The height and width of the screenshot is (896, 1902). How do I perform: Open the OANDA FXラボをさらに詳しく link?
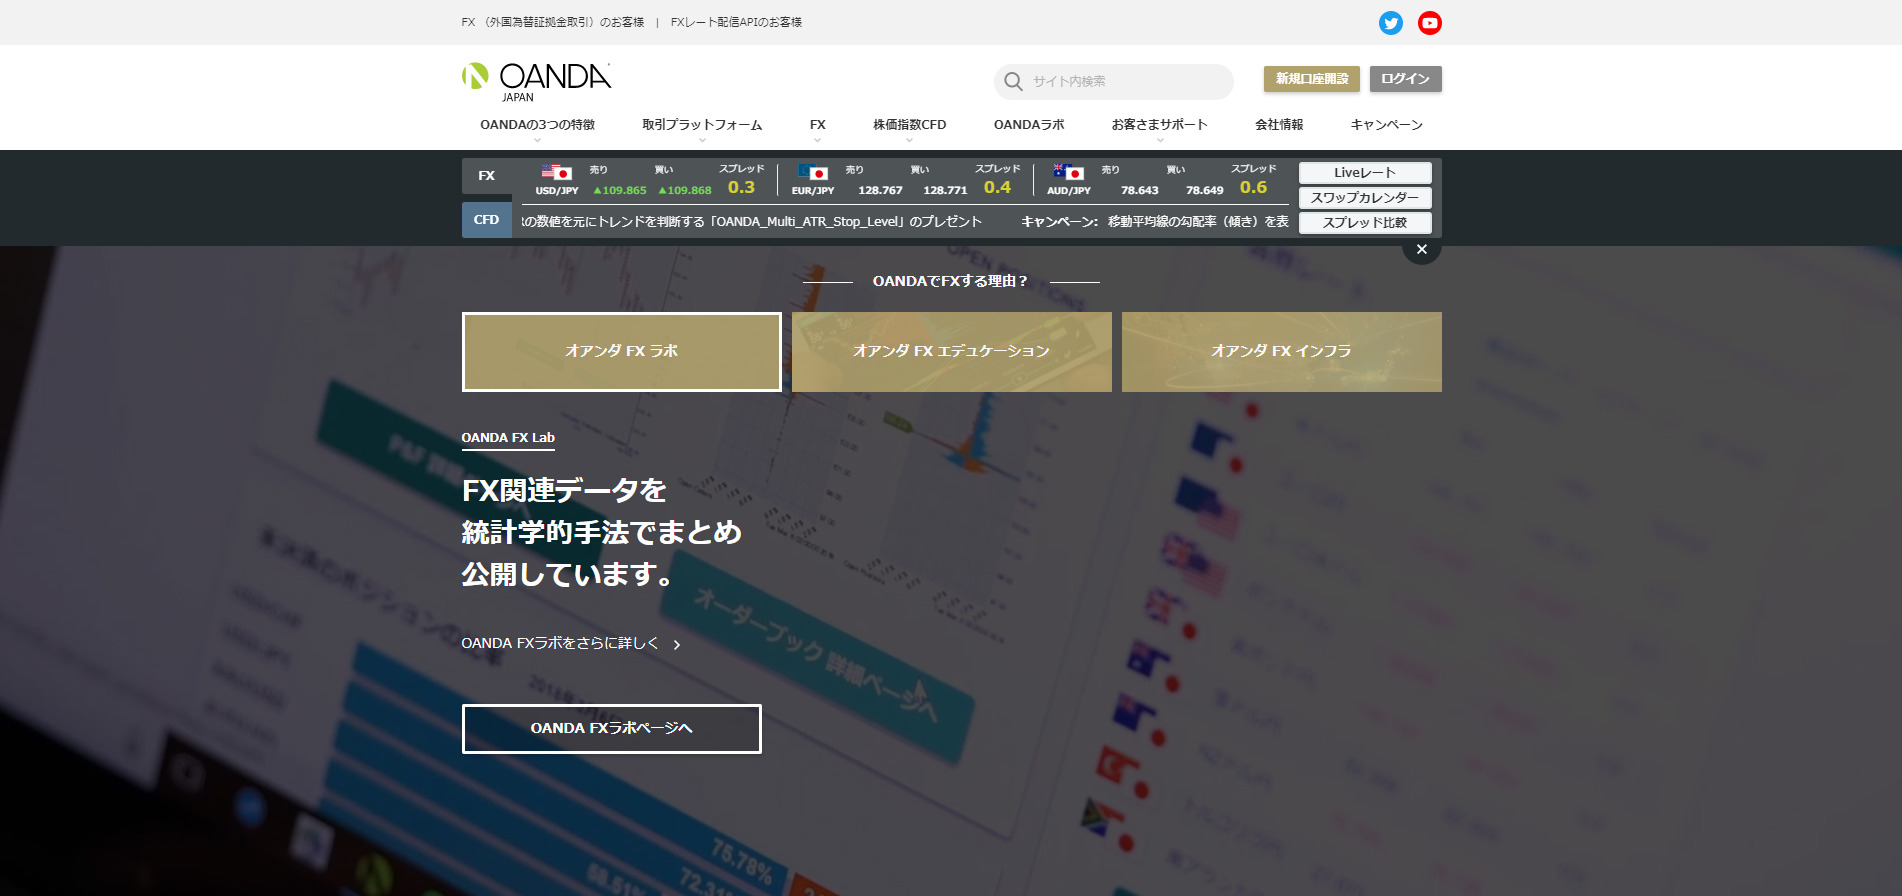click(x=560, y=644)
